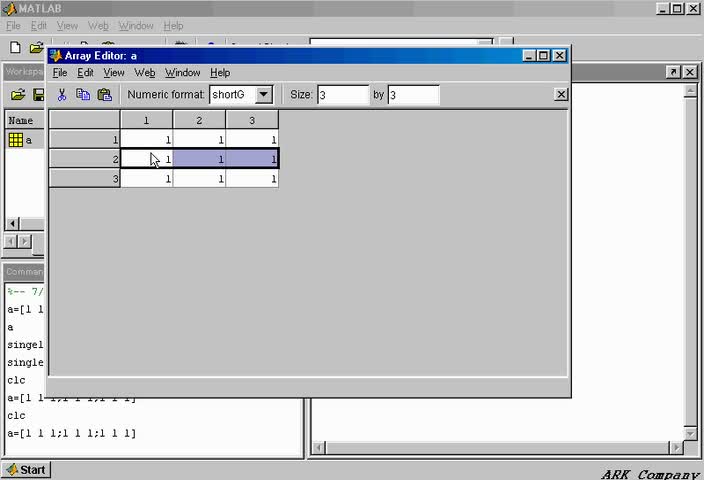Click right panel vertical scrollbar up arrow
This screenshot has width=704, height=480.
click(x=690, y=91)
